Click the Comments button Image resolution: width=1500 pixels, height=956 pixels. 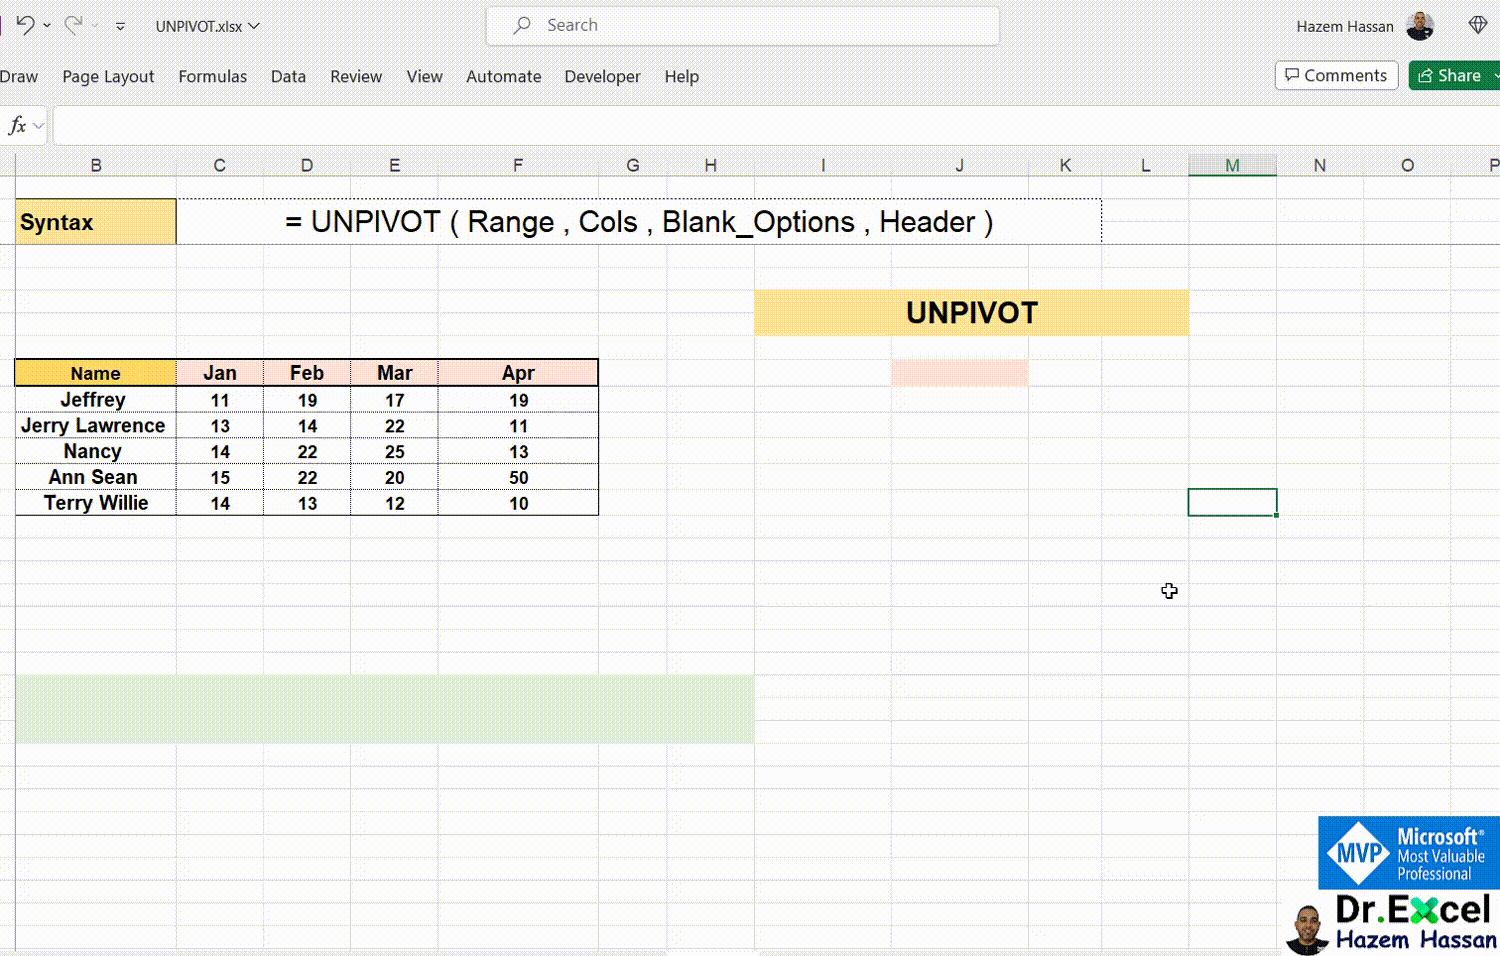point(1336,75)
